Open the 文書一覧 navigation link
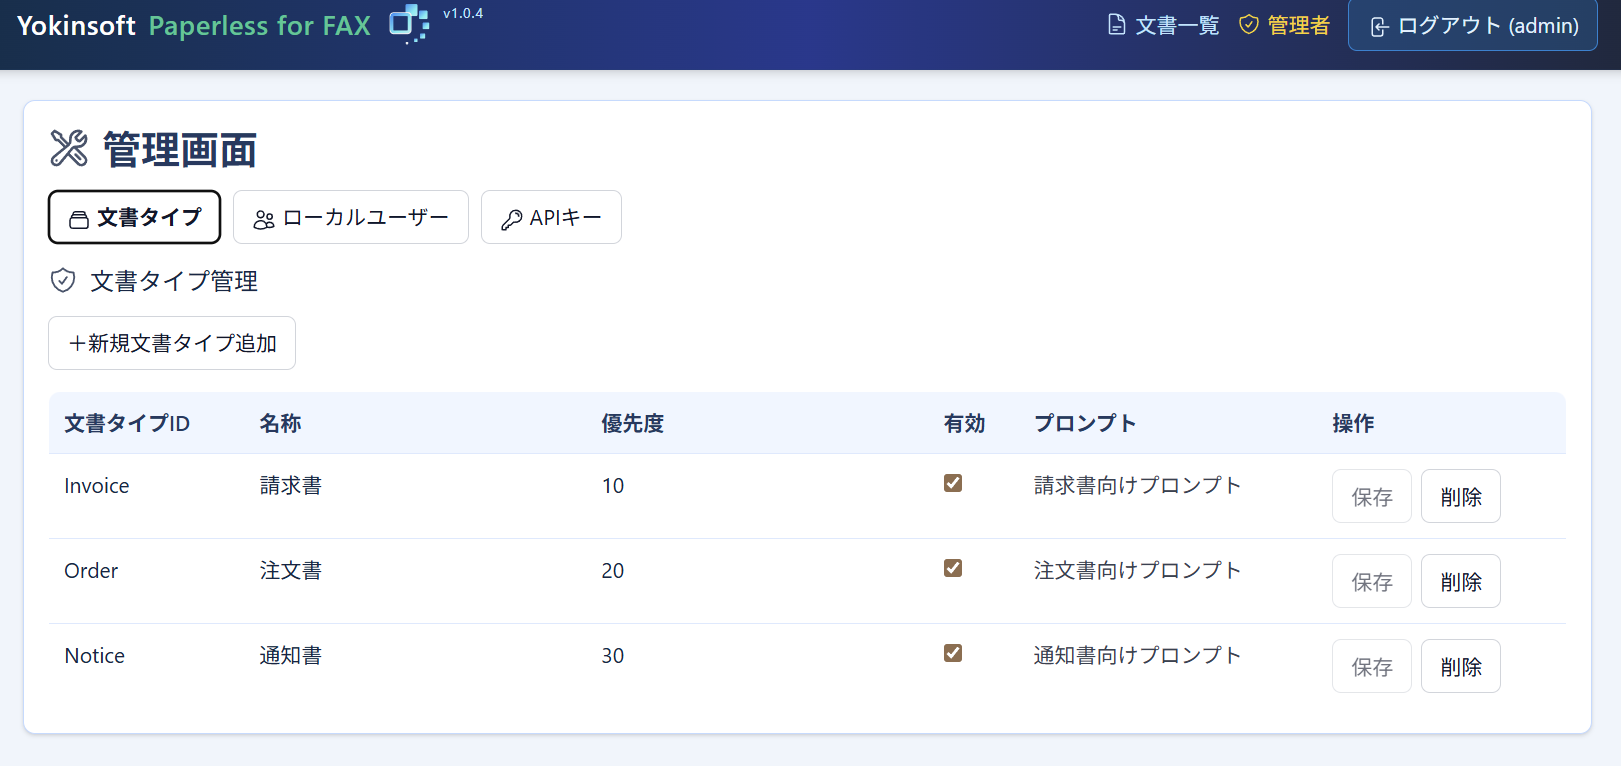 [x=1165, y=25]
